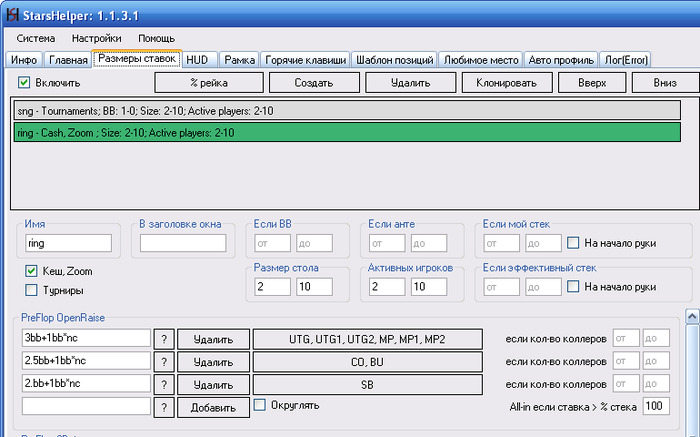Click Активных игроков minimum field
Screen dimensions: 700x437
point(387,287)
